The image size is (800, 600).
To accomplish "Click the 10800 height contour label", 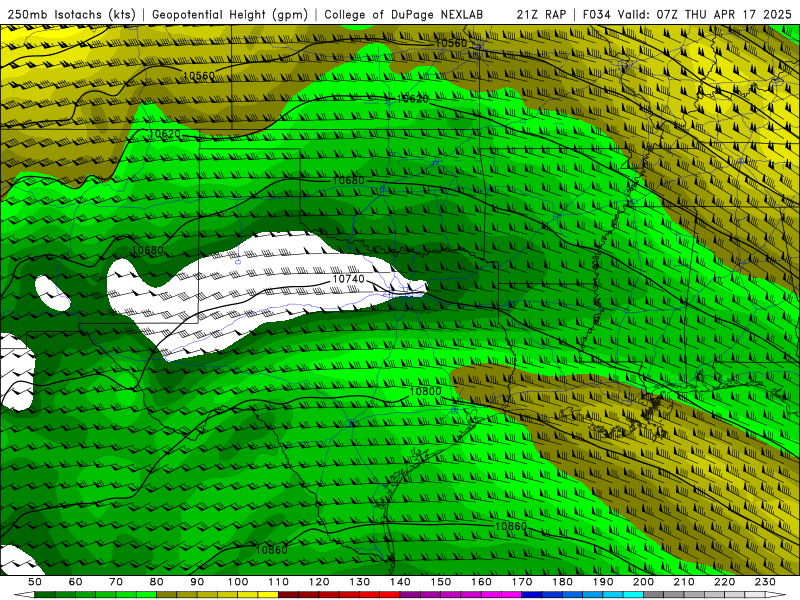I will pyautogui.click(x=425, y=392).
